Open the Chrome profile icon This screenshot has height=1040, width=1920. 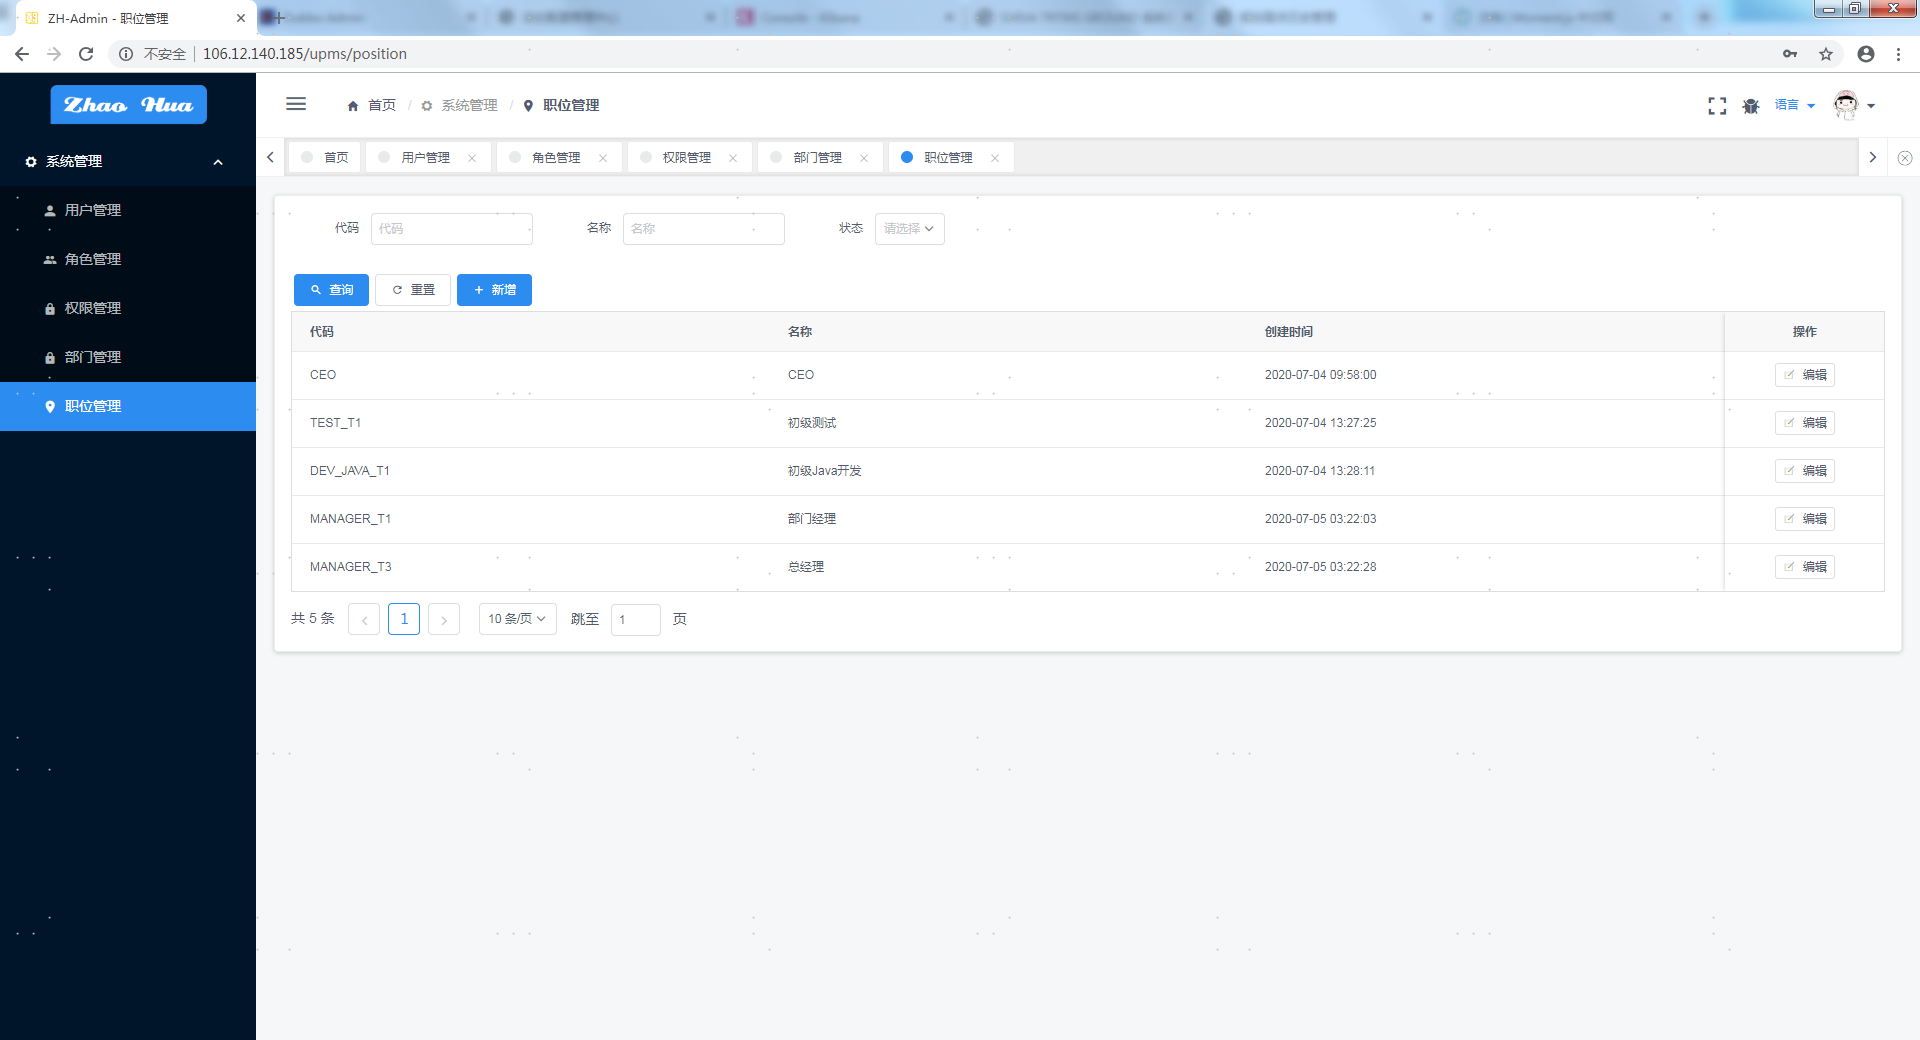[x=1866, y=54]
